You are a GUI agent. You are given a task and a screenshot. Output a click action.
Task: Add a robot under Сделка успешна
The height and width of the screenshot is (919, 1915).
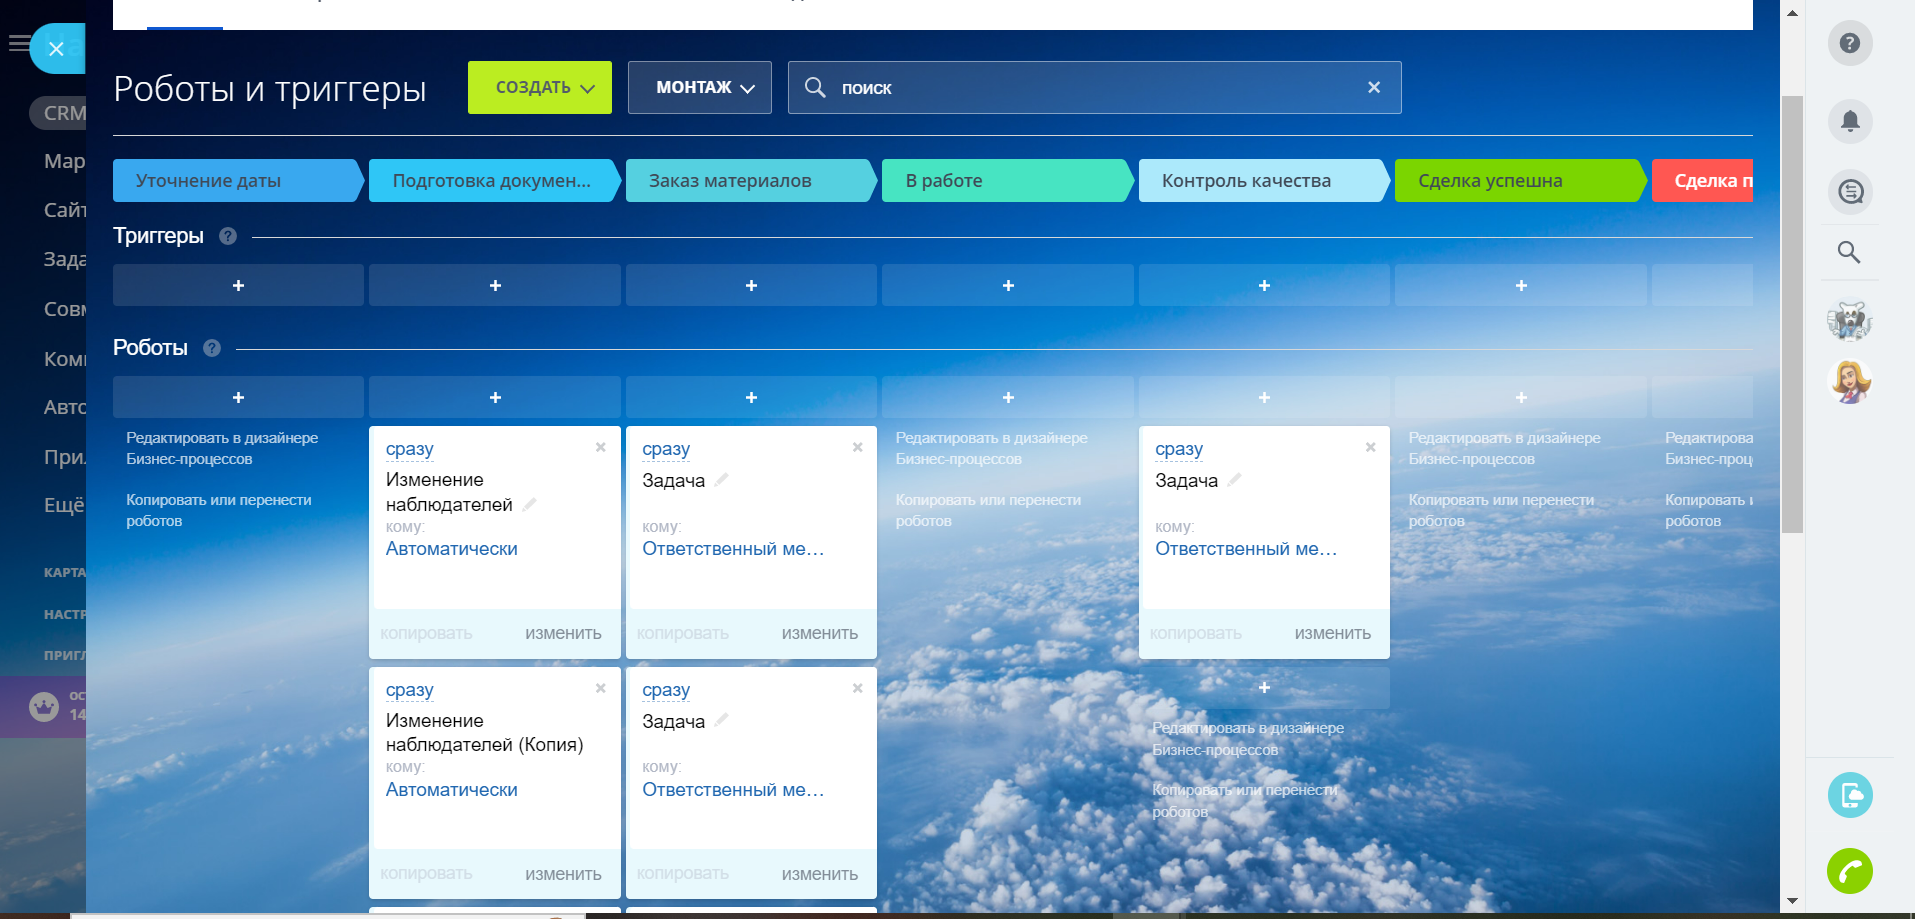tap(1521, 397)
